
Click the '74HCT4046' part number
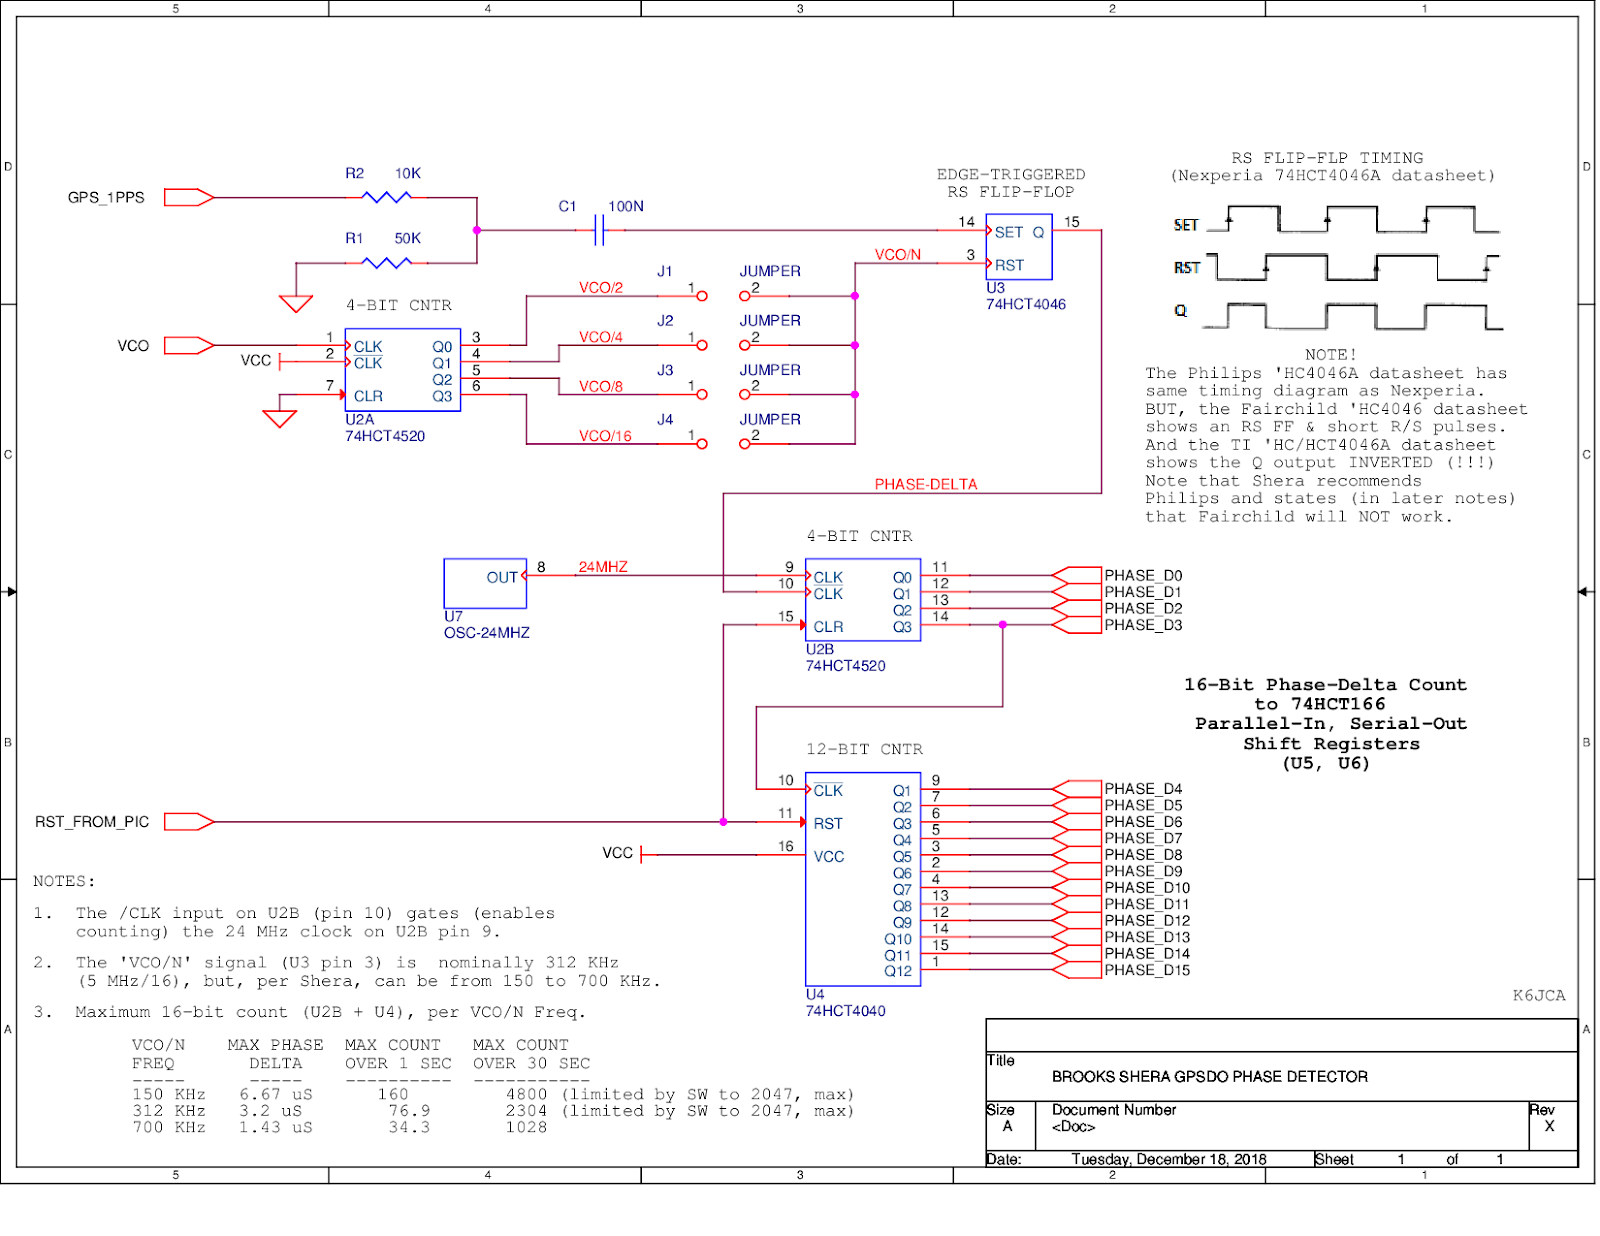(x=1026, y=304)
